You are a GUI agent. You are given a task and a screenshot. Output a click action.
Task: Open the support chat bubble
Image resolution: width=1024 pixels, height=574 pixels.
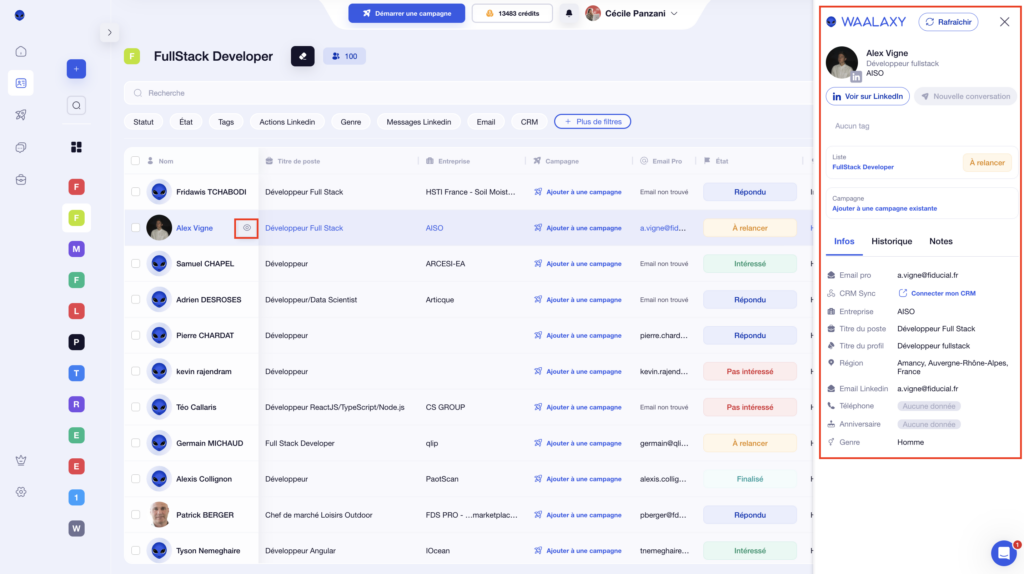click(x=1003, y=552)
